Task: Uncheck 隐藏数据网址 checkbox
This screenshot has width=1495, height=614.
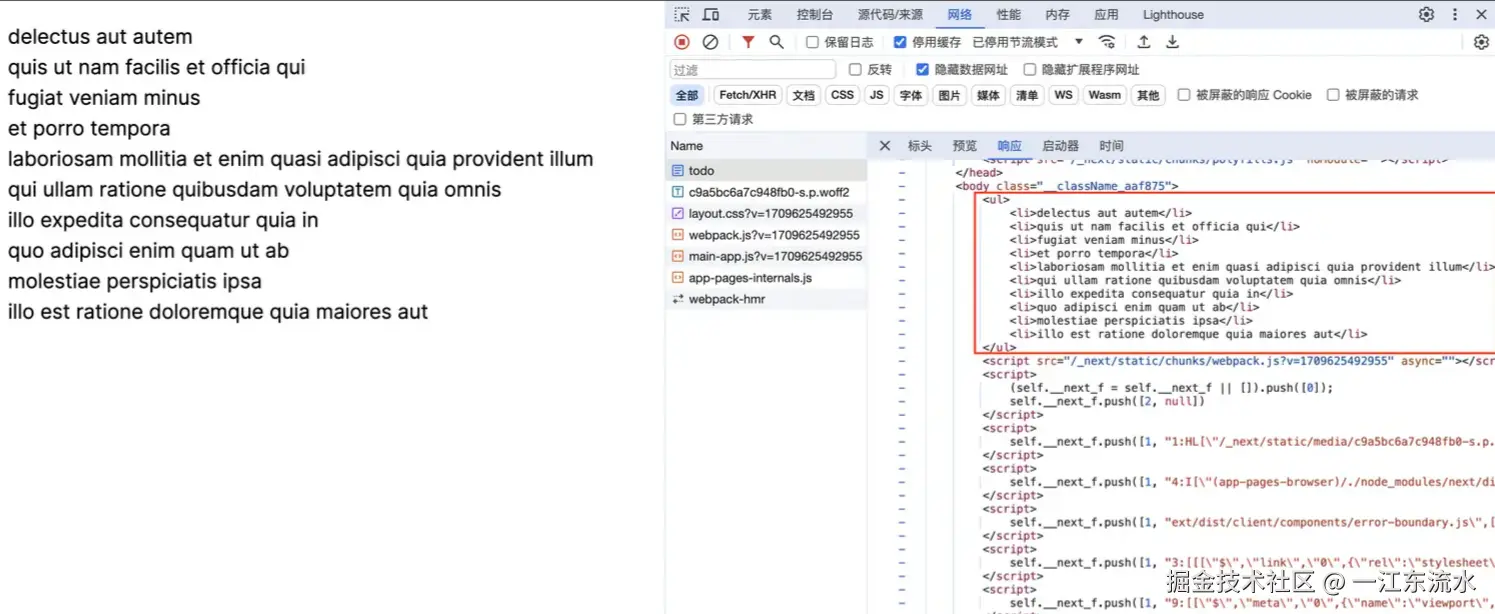Action: (x=922, y=70)
